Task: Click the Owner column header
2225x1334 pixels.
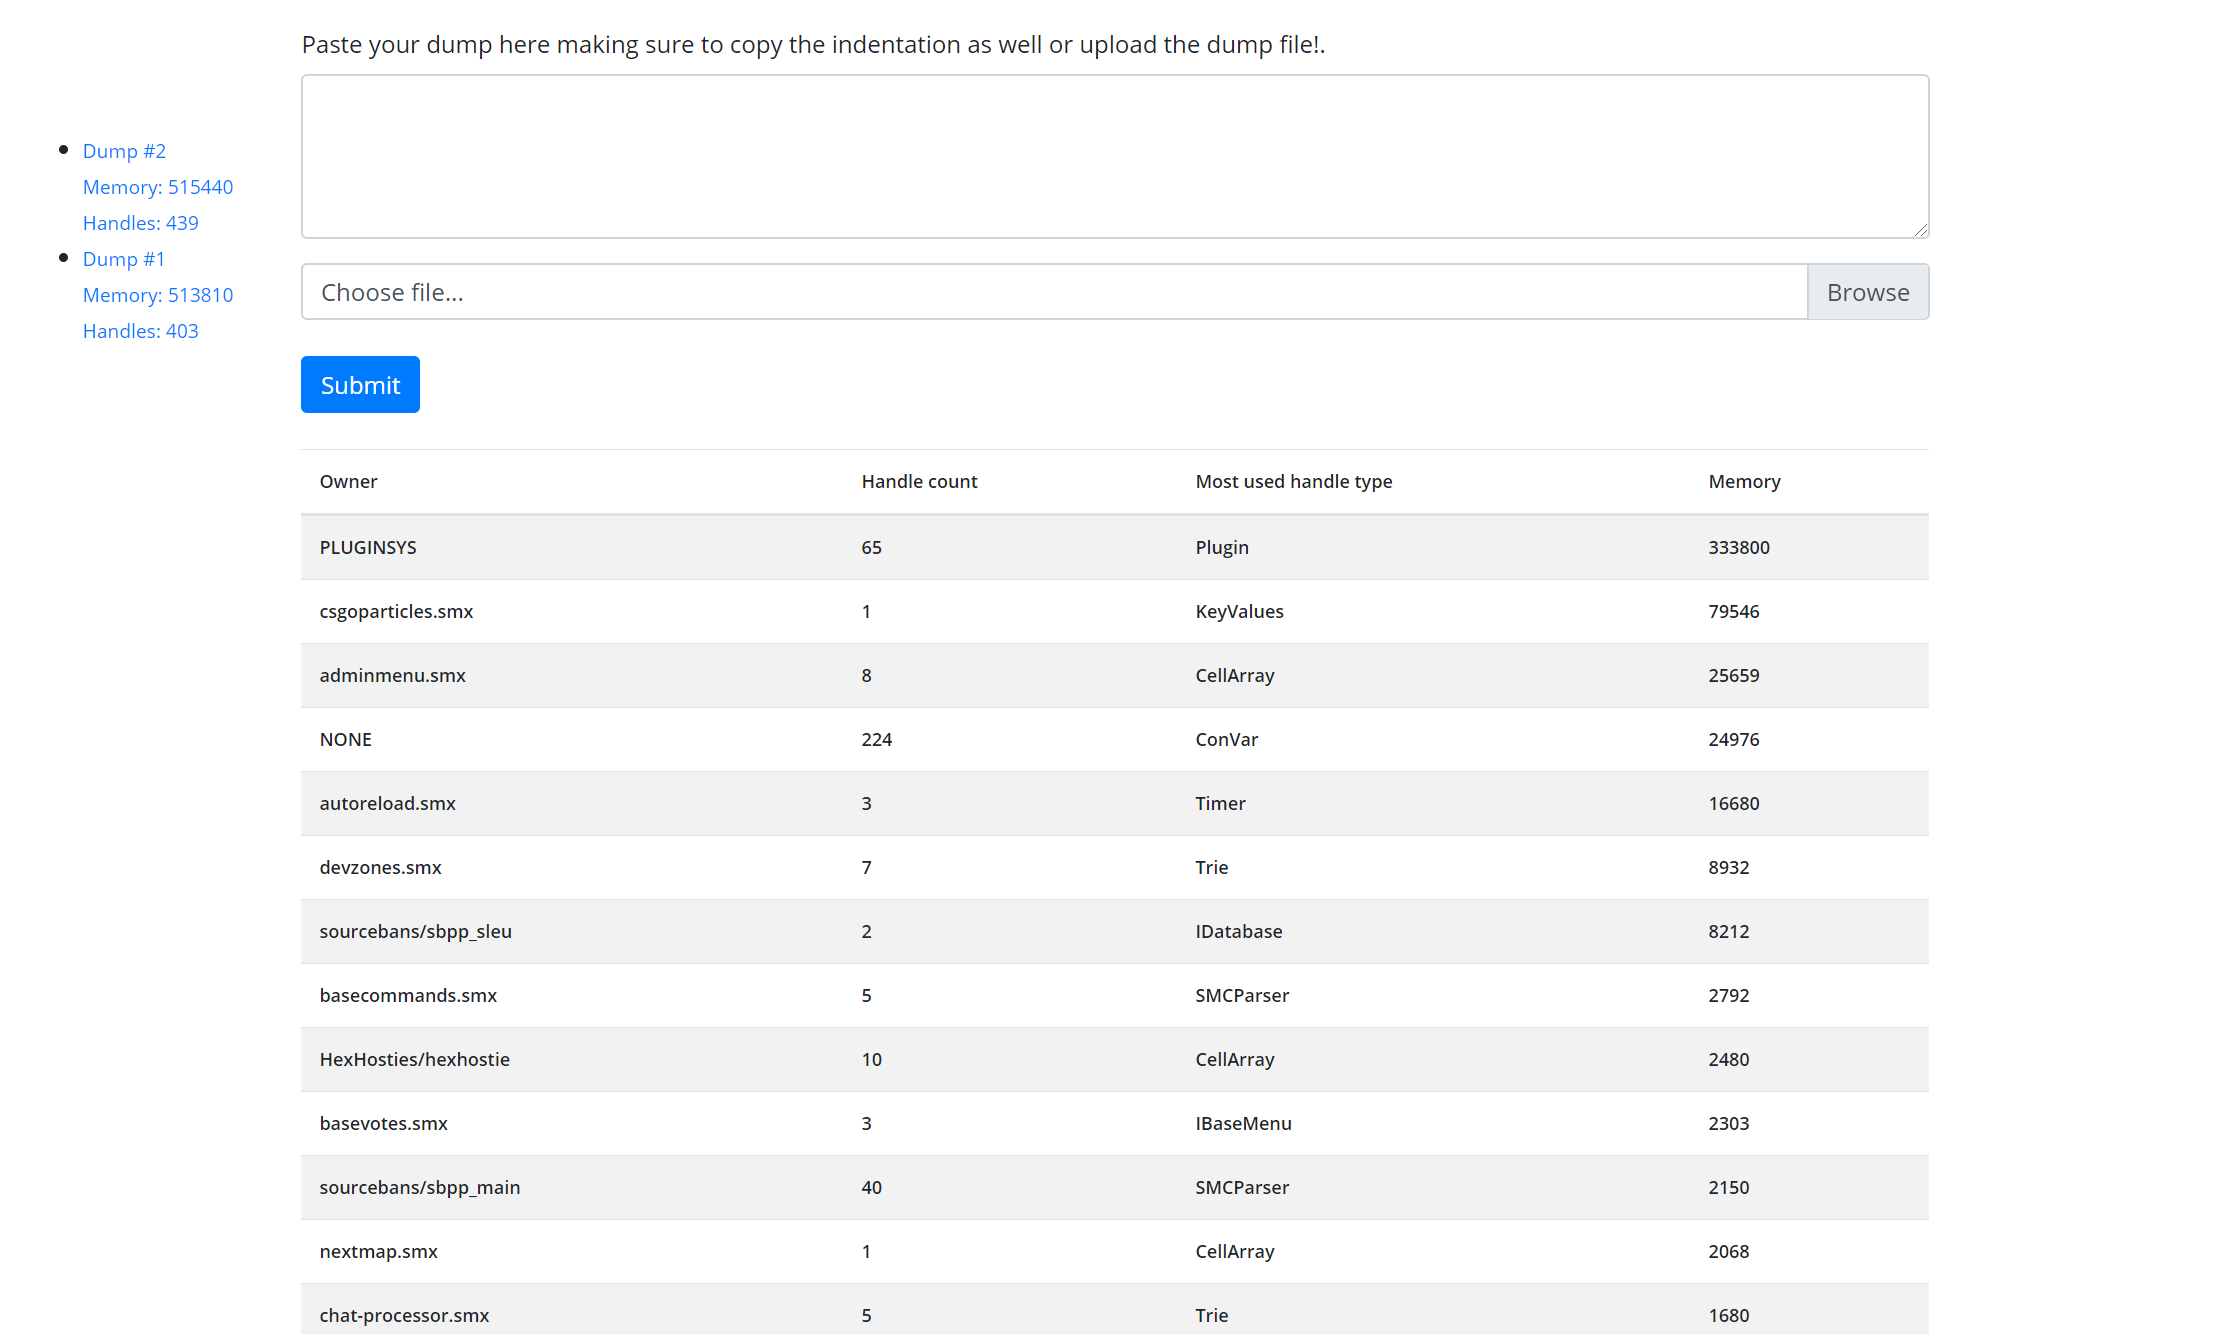Action: pos(348,481)
